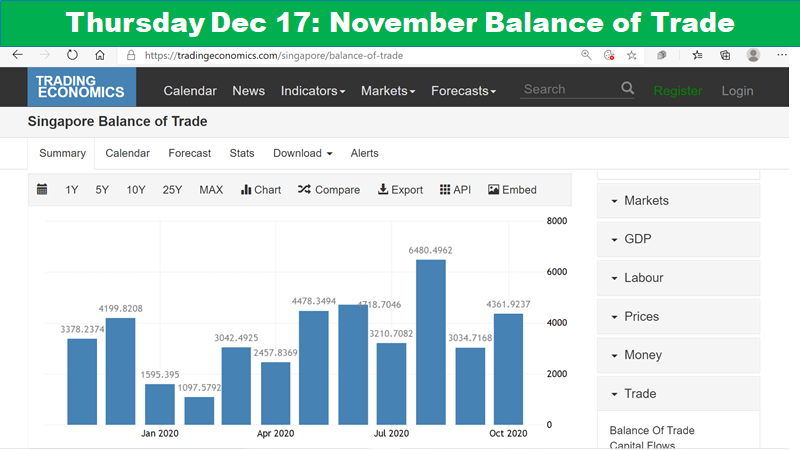Click the Compare button
Viewport: 800px width, 450px height.
(329, 190)
